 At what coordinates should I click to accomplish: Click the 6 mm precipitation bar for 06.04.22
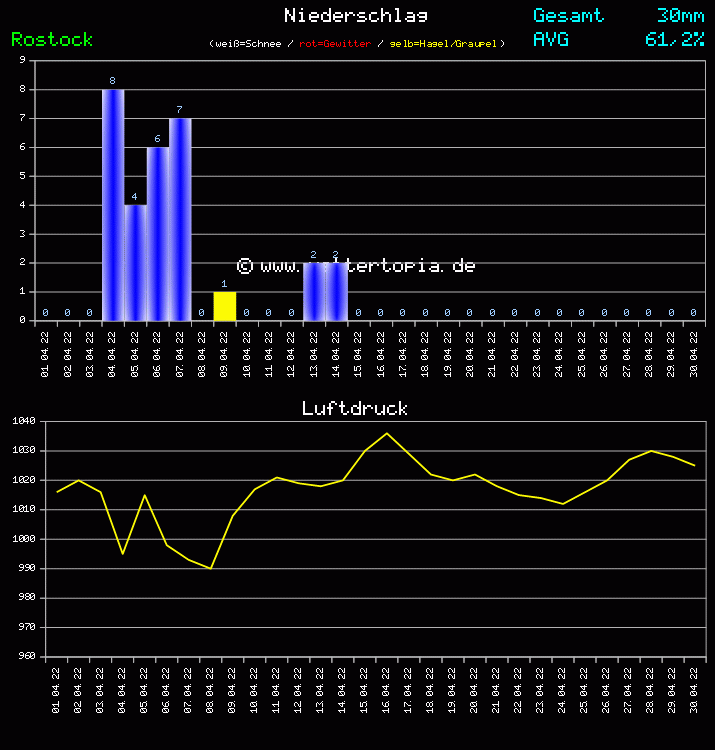coord(157,234)
